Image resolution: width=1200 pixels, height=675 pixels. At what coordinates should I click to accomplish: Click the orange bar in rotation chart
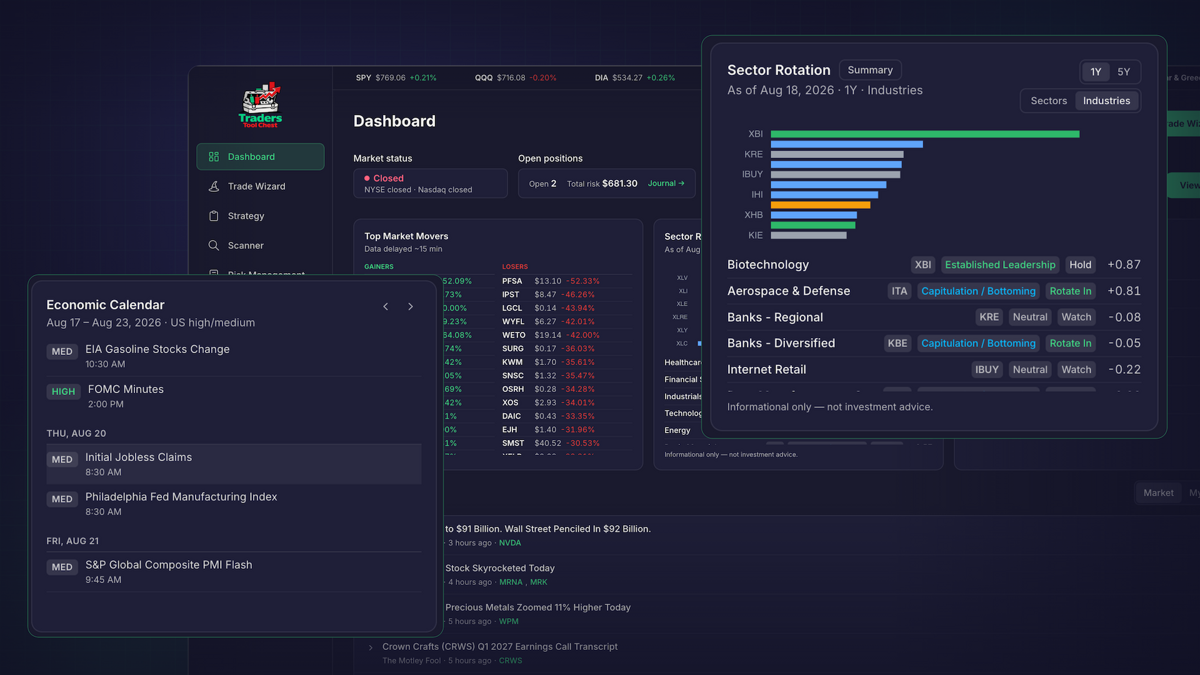click(x=820, y=205)
